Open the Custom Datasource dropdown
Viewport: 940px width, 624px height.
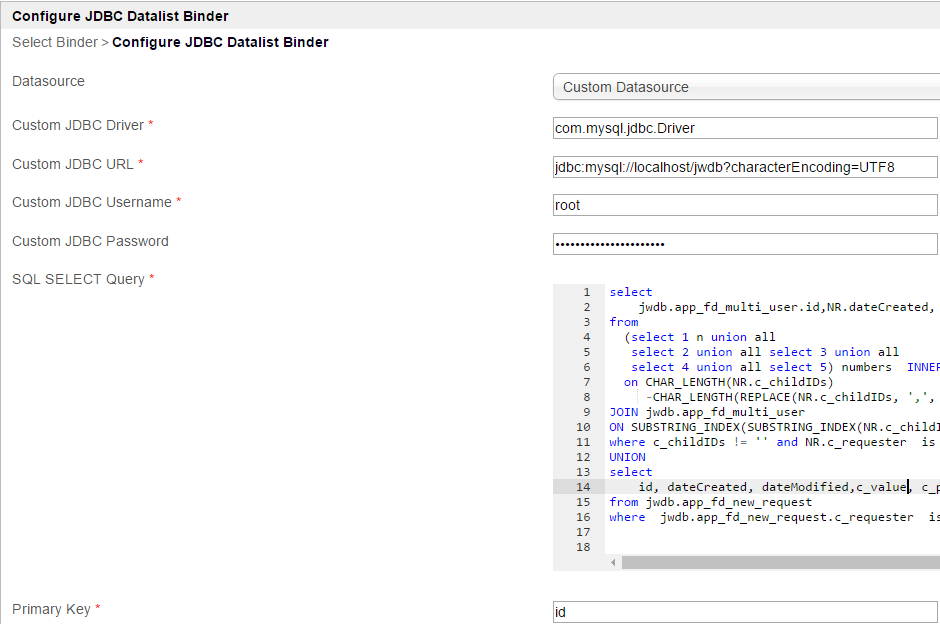click(745, 87)
